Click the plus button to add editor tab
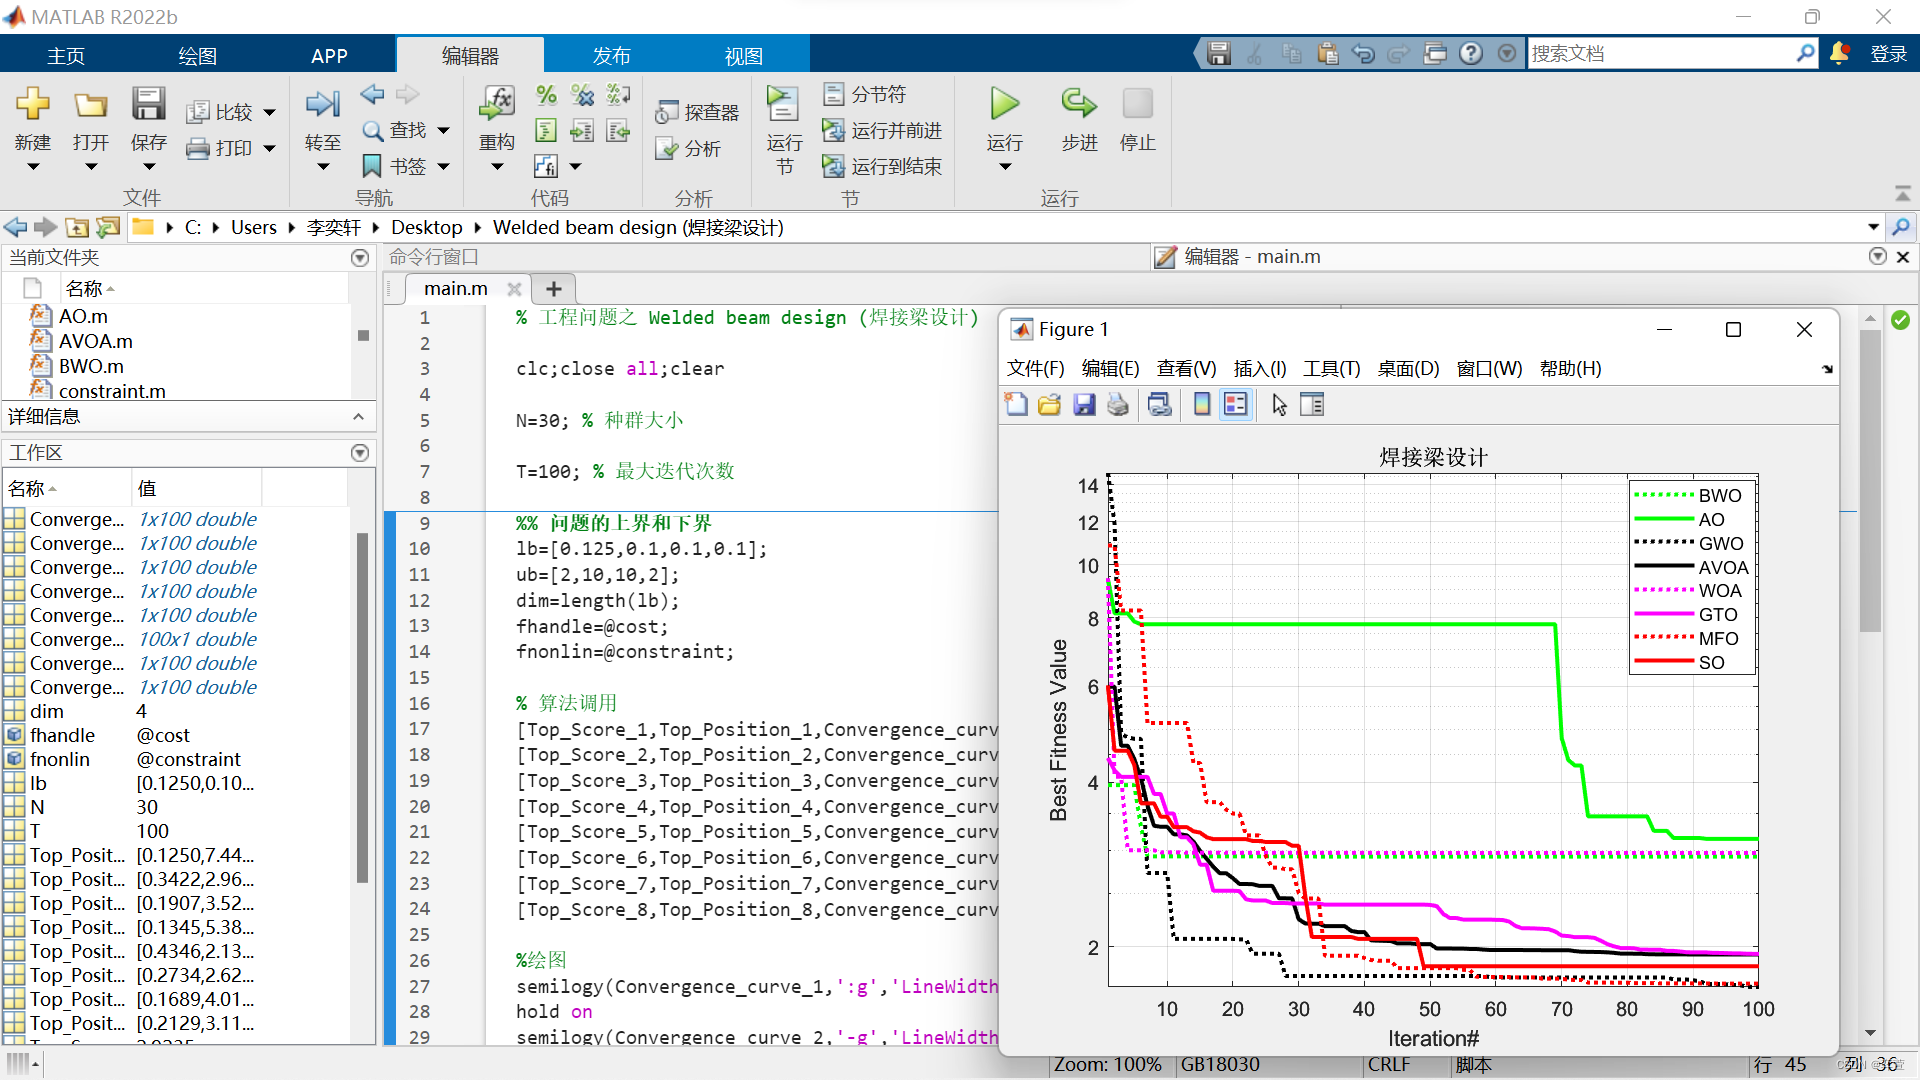Viewport: 1920px width, 1080px height. click(x=554, y=289)
